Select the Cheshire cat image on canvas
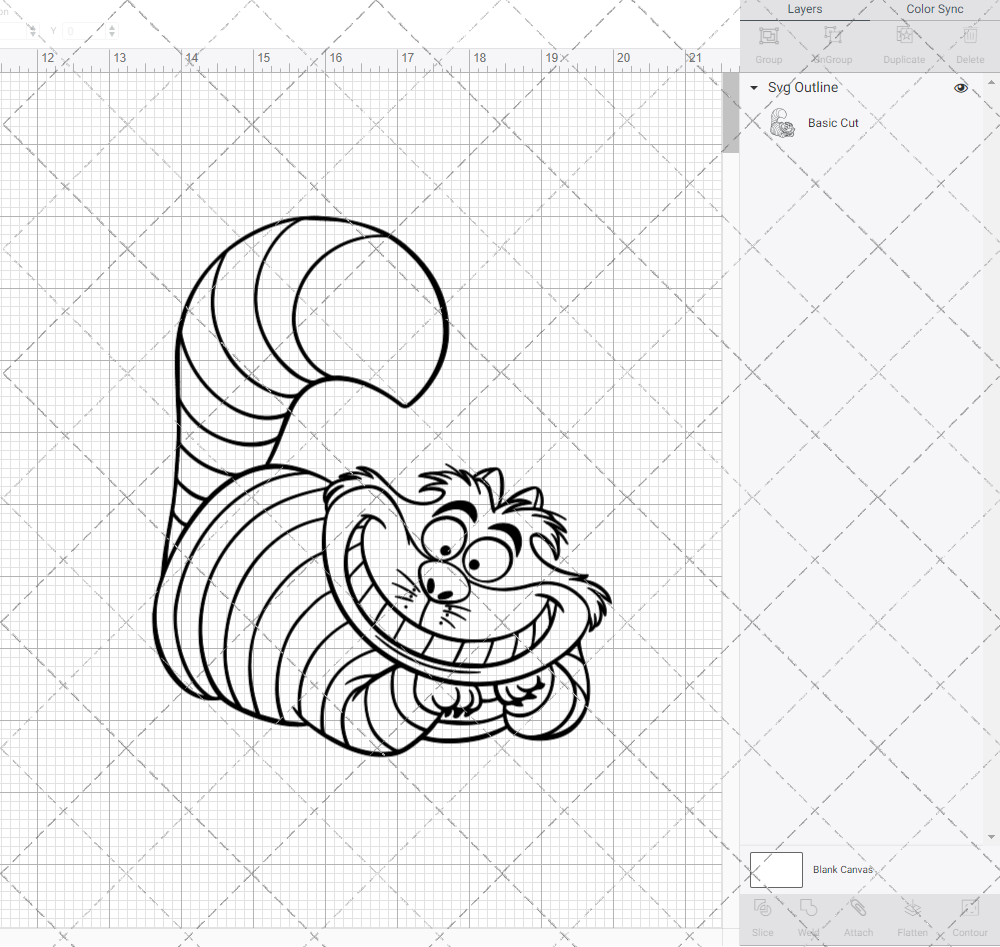 [x=381, y=487]
